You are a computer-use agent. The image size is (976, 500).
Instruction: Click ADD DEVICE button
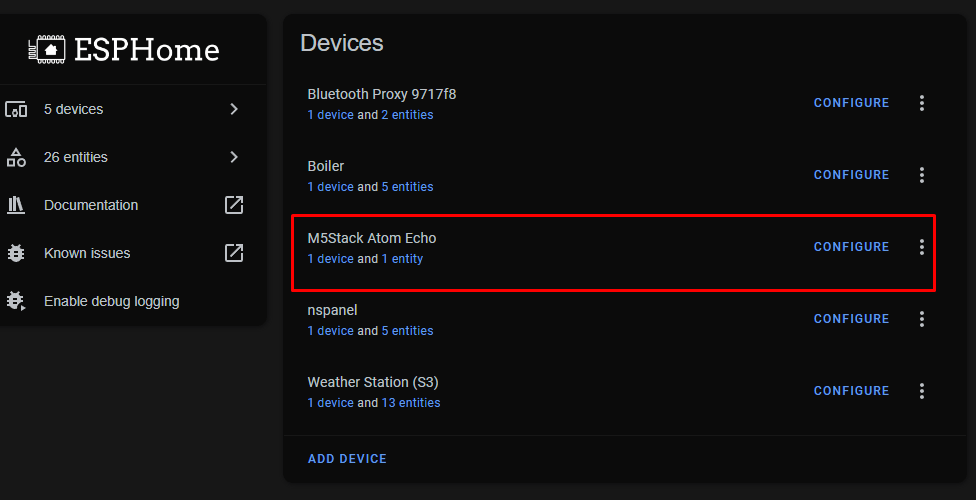point(347,459)
